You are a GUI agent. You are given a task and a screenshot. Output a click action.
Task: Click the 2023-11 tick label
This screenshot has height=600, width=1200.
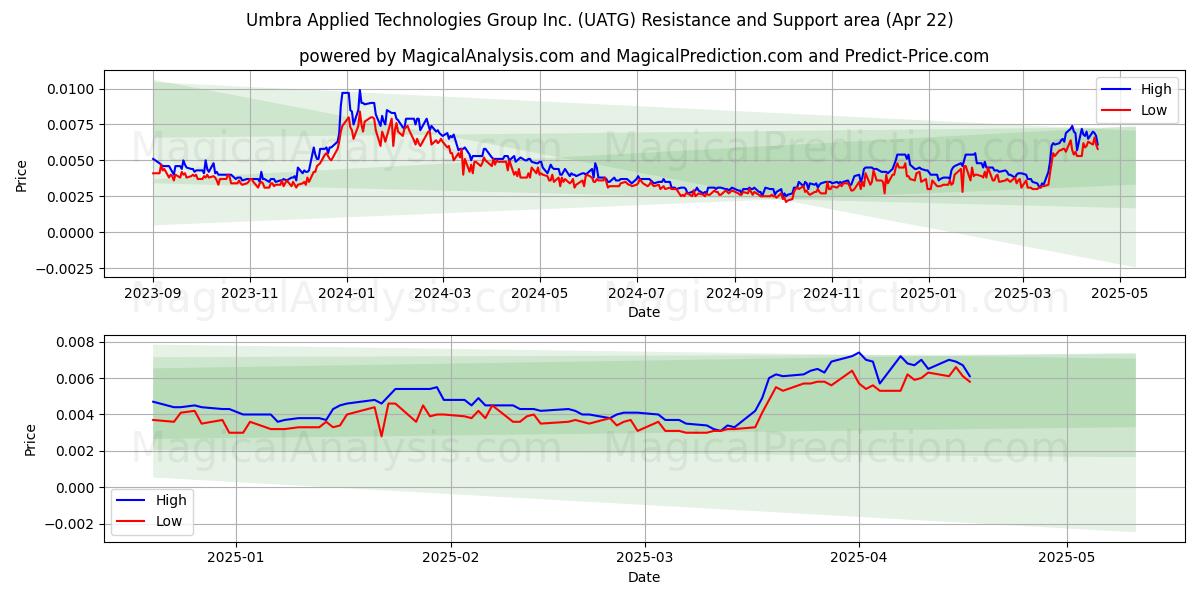pos(250,293)
